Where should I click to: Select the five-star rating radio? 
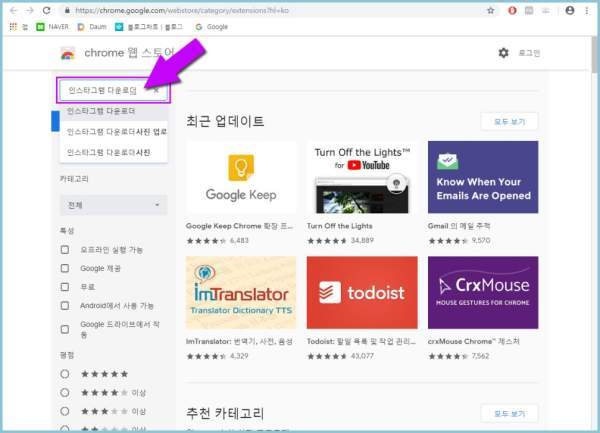tap(65, 374)
